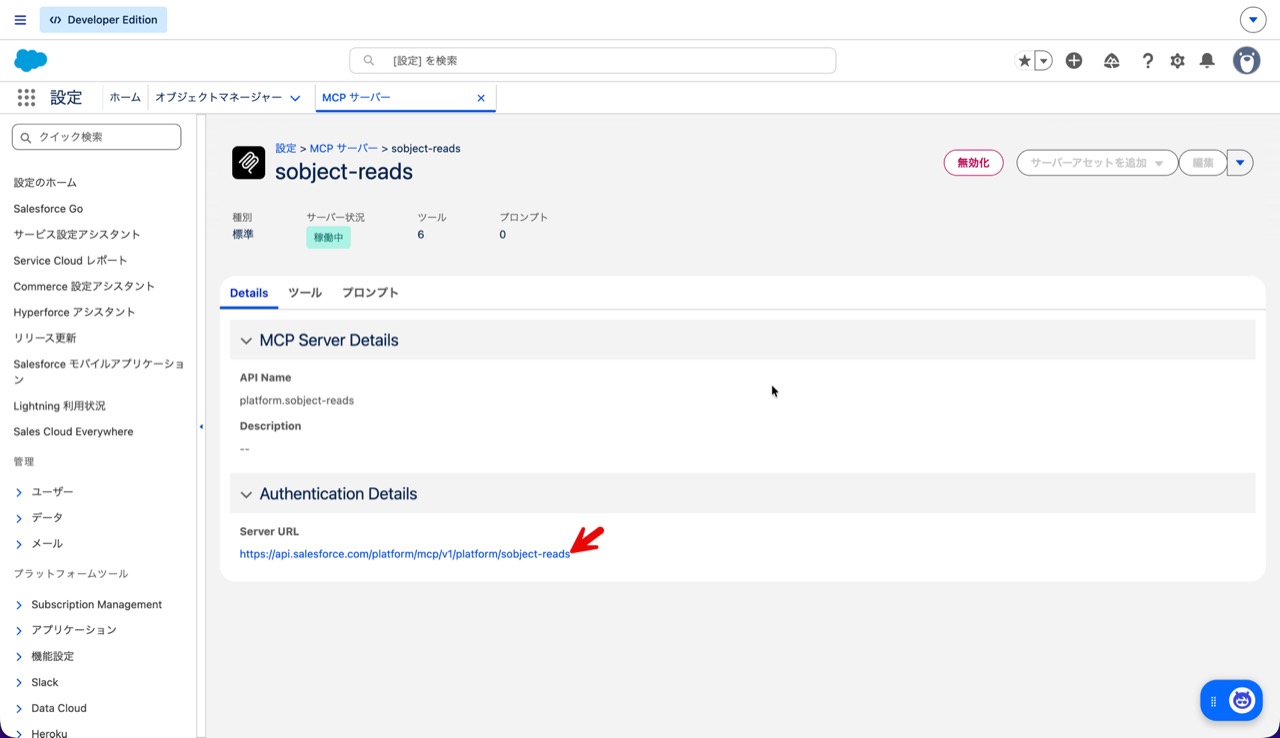Collapse the Authentication Details section
Screen dimensions: 1280x738
[x=246, y=495]
